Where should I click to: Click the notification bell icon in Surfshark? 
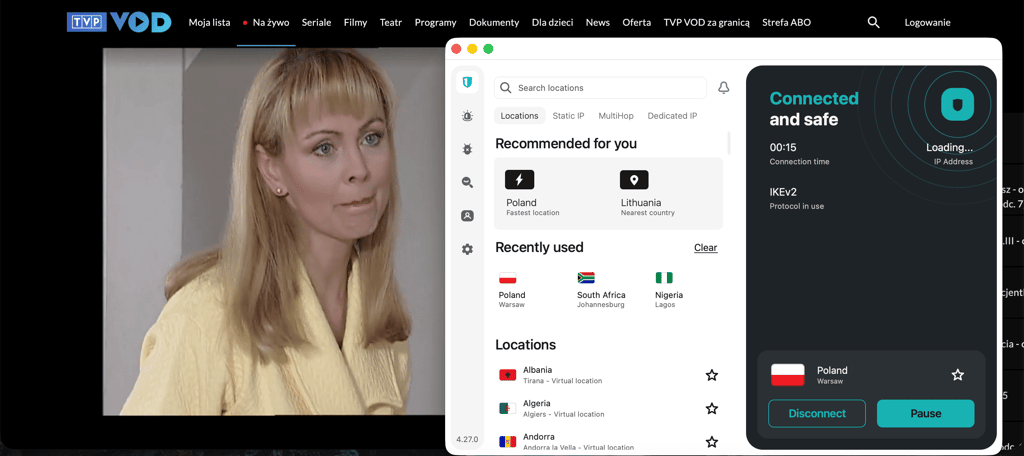point(724,88)
